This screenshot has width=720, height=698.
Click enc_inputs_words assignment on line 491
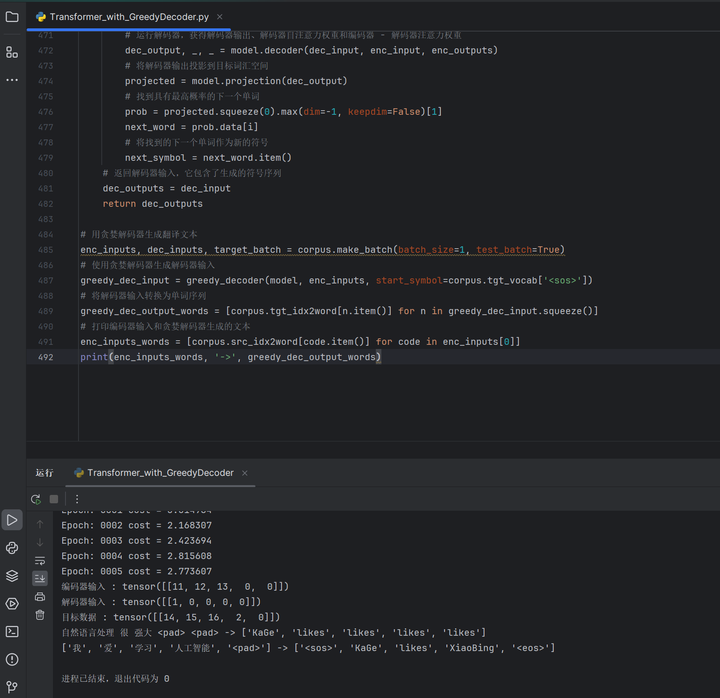tap(300, 342)
